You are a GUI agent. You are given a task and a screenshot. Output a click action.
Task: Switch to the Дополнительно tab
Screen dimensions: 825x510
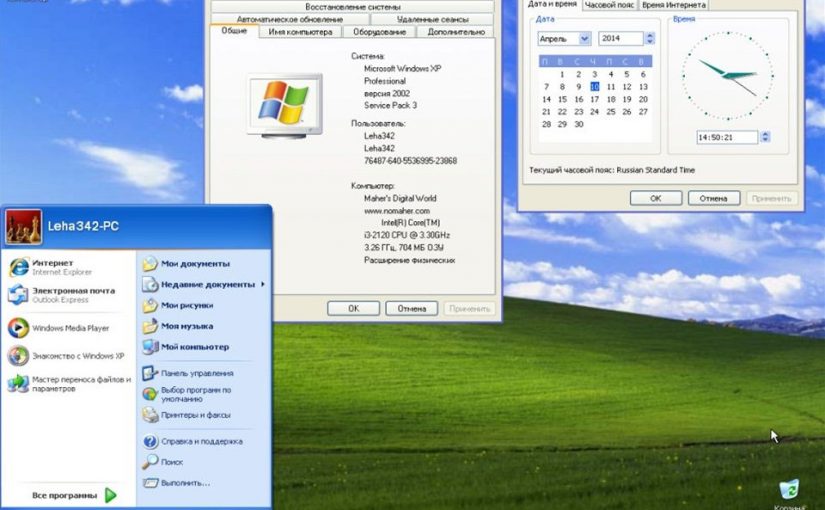[x=456, y=32]
